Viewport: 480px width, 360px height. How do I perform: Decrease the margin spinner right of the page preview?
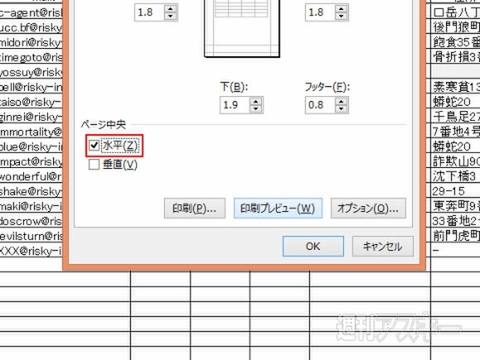341,16
